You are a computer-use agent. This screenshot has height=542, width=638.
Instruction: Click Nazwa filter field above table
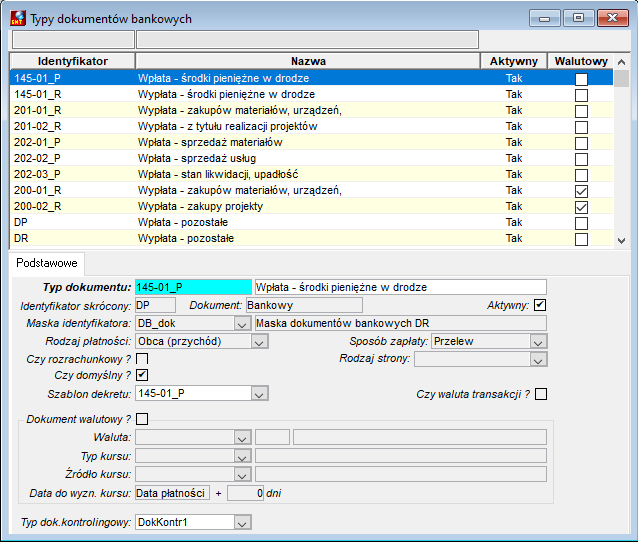[x=308, y=40]
